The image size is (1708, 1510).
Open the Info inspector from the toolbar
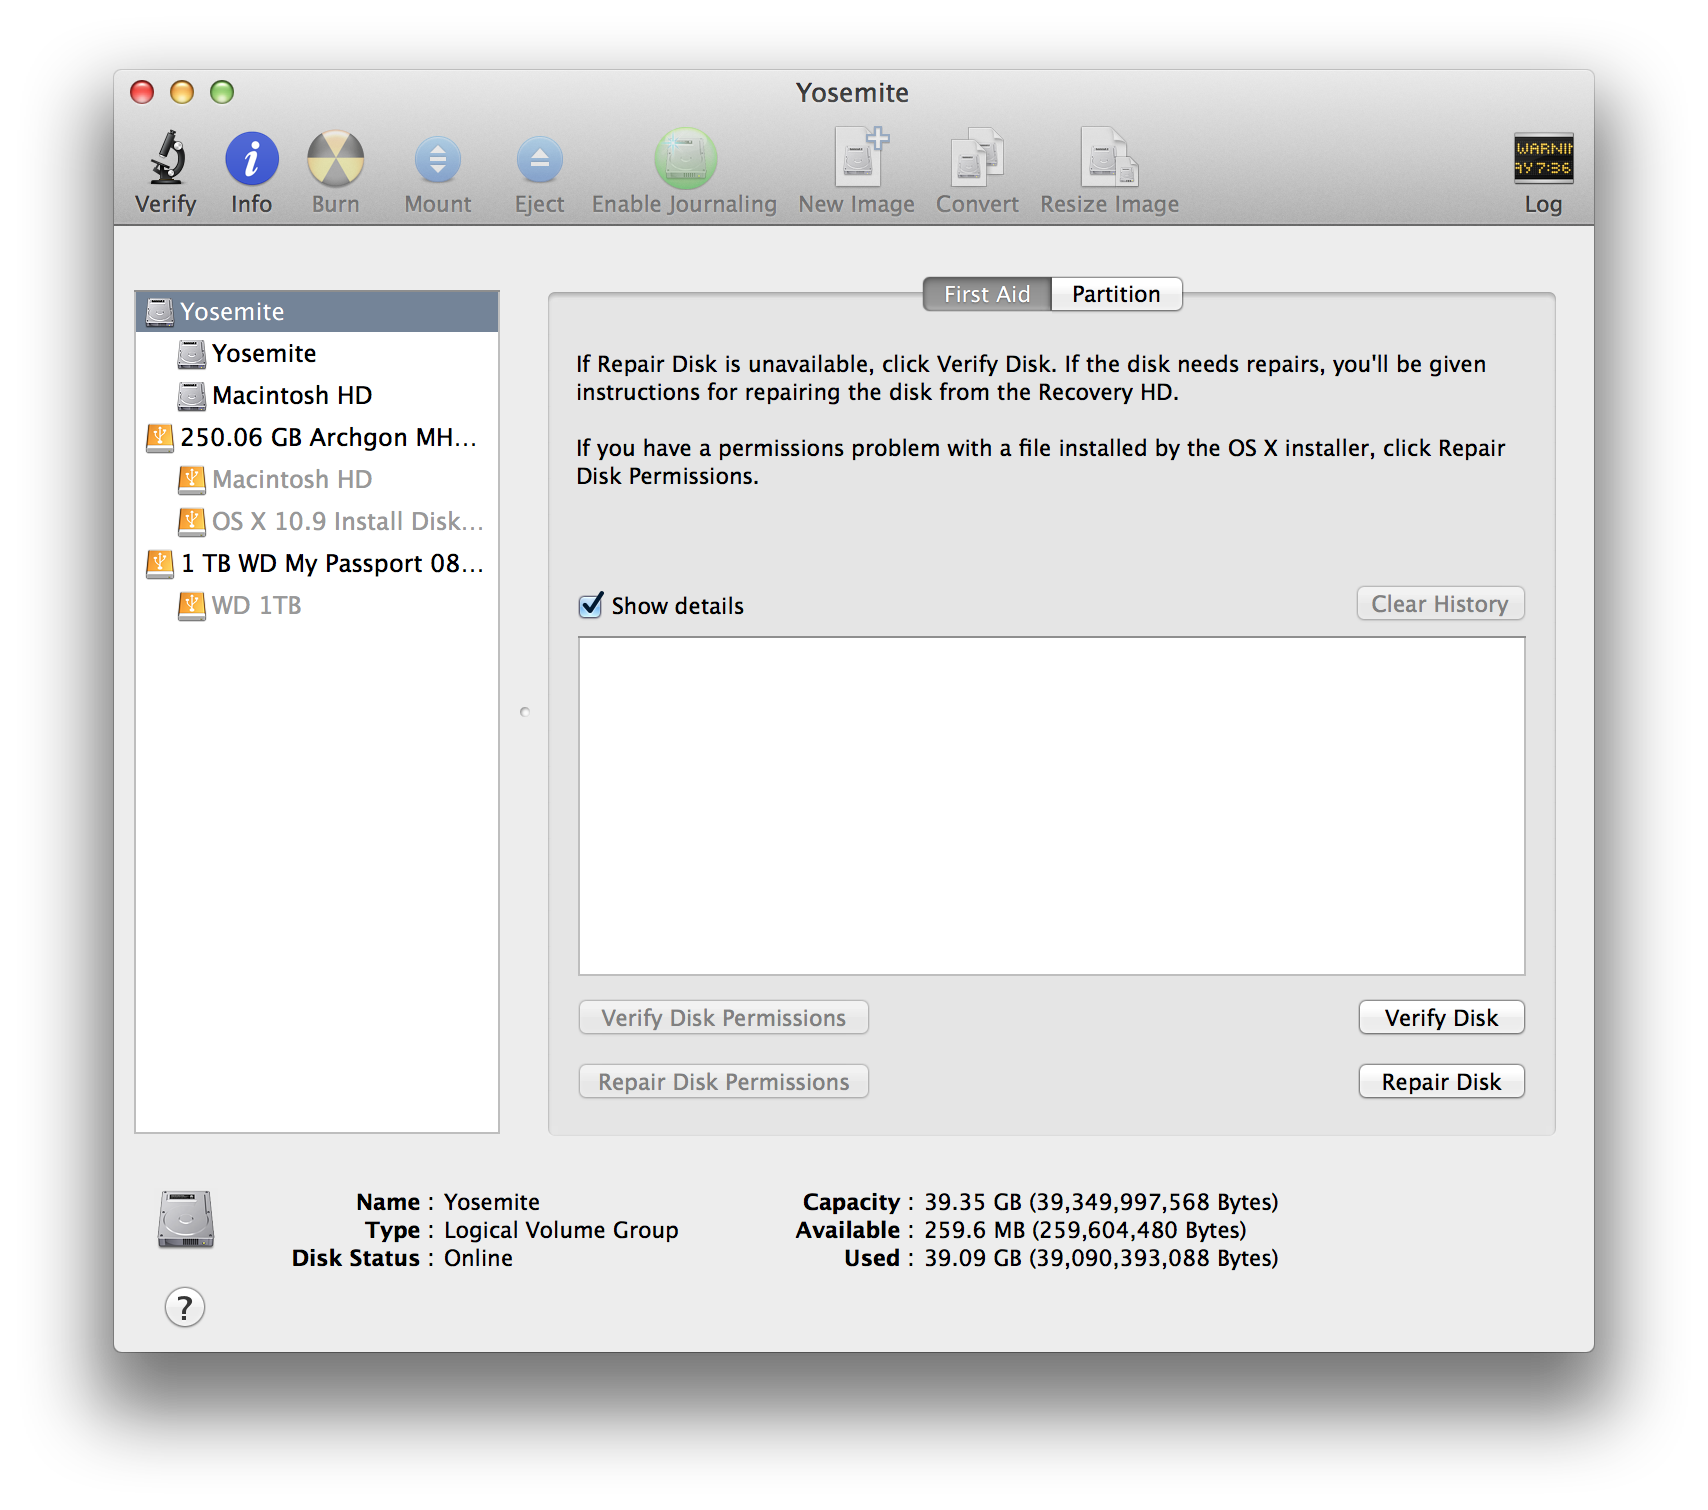coord(252,158)
